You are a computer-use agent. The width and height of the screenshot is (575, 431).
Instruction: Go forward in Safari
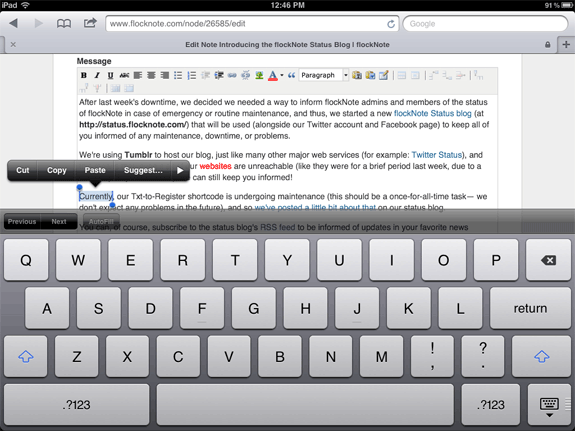tap(38, 23)
